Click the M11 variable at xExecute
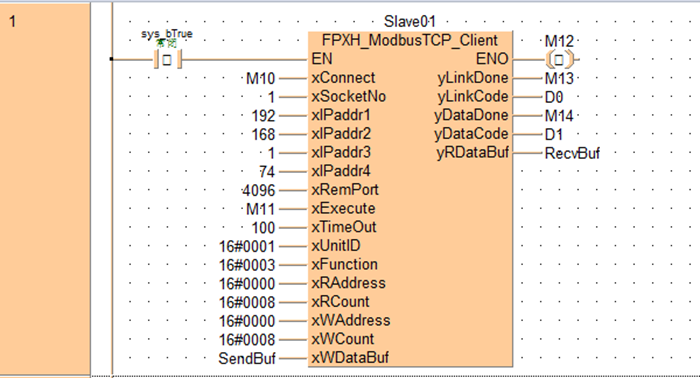700x378 pixels. (x=260, y=209)
